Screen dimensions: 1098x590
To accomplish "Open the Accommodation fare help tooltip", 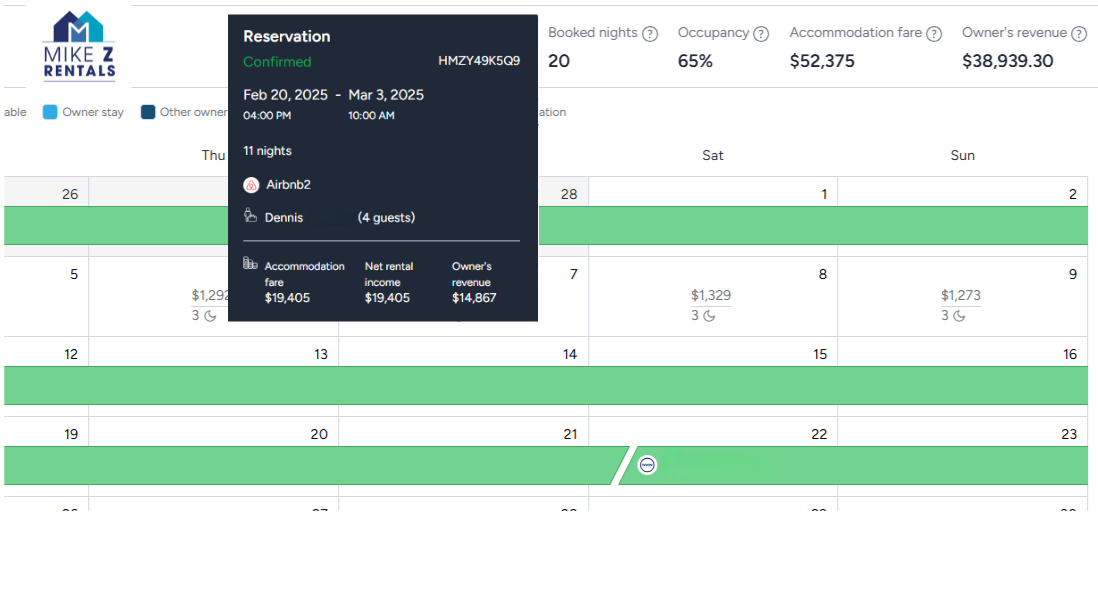I will 937,33.
